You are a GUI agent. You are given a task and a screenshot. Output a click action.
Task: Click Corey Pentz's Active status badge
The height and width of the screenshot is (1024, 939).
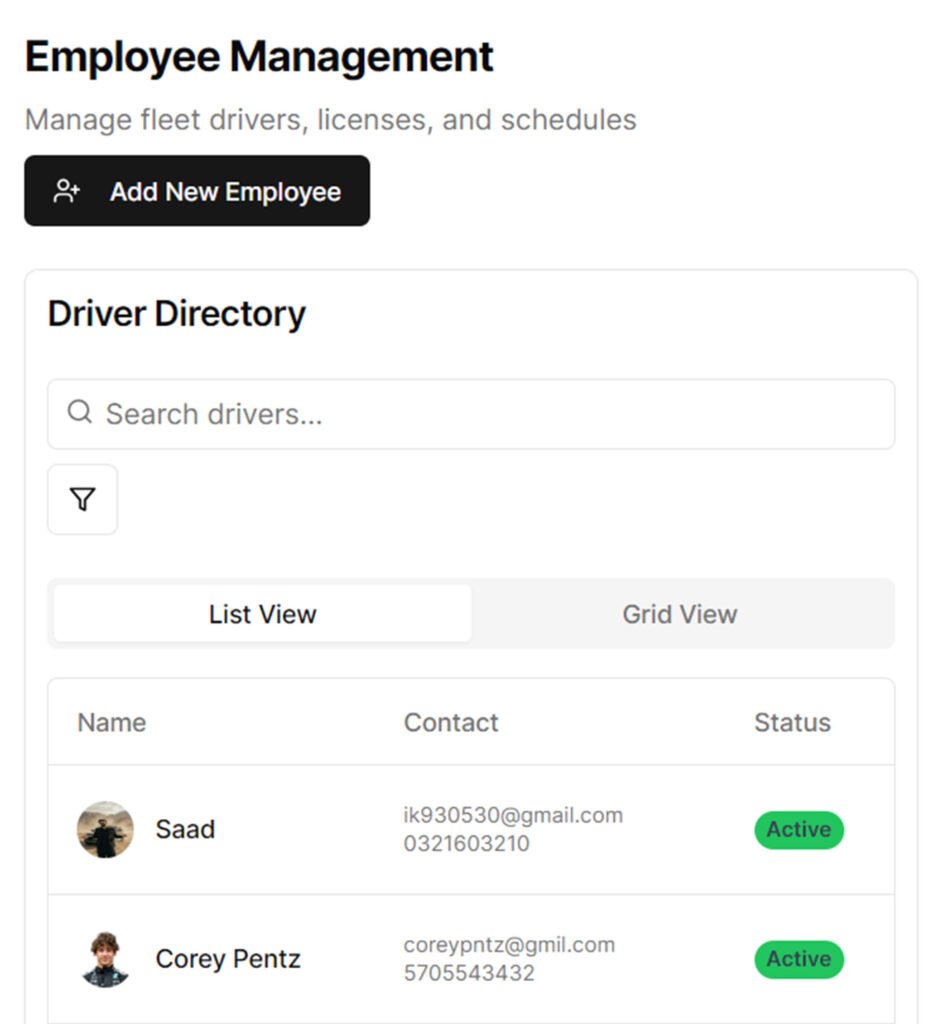[x=798, y=959]
